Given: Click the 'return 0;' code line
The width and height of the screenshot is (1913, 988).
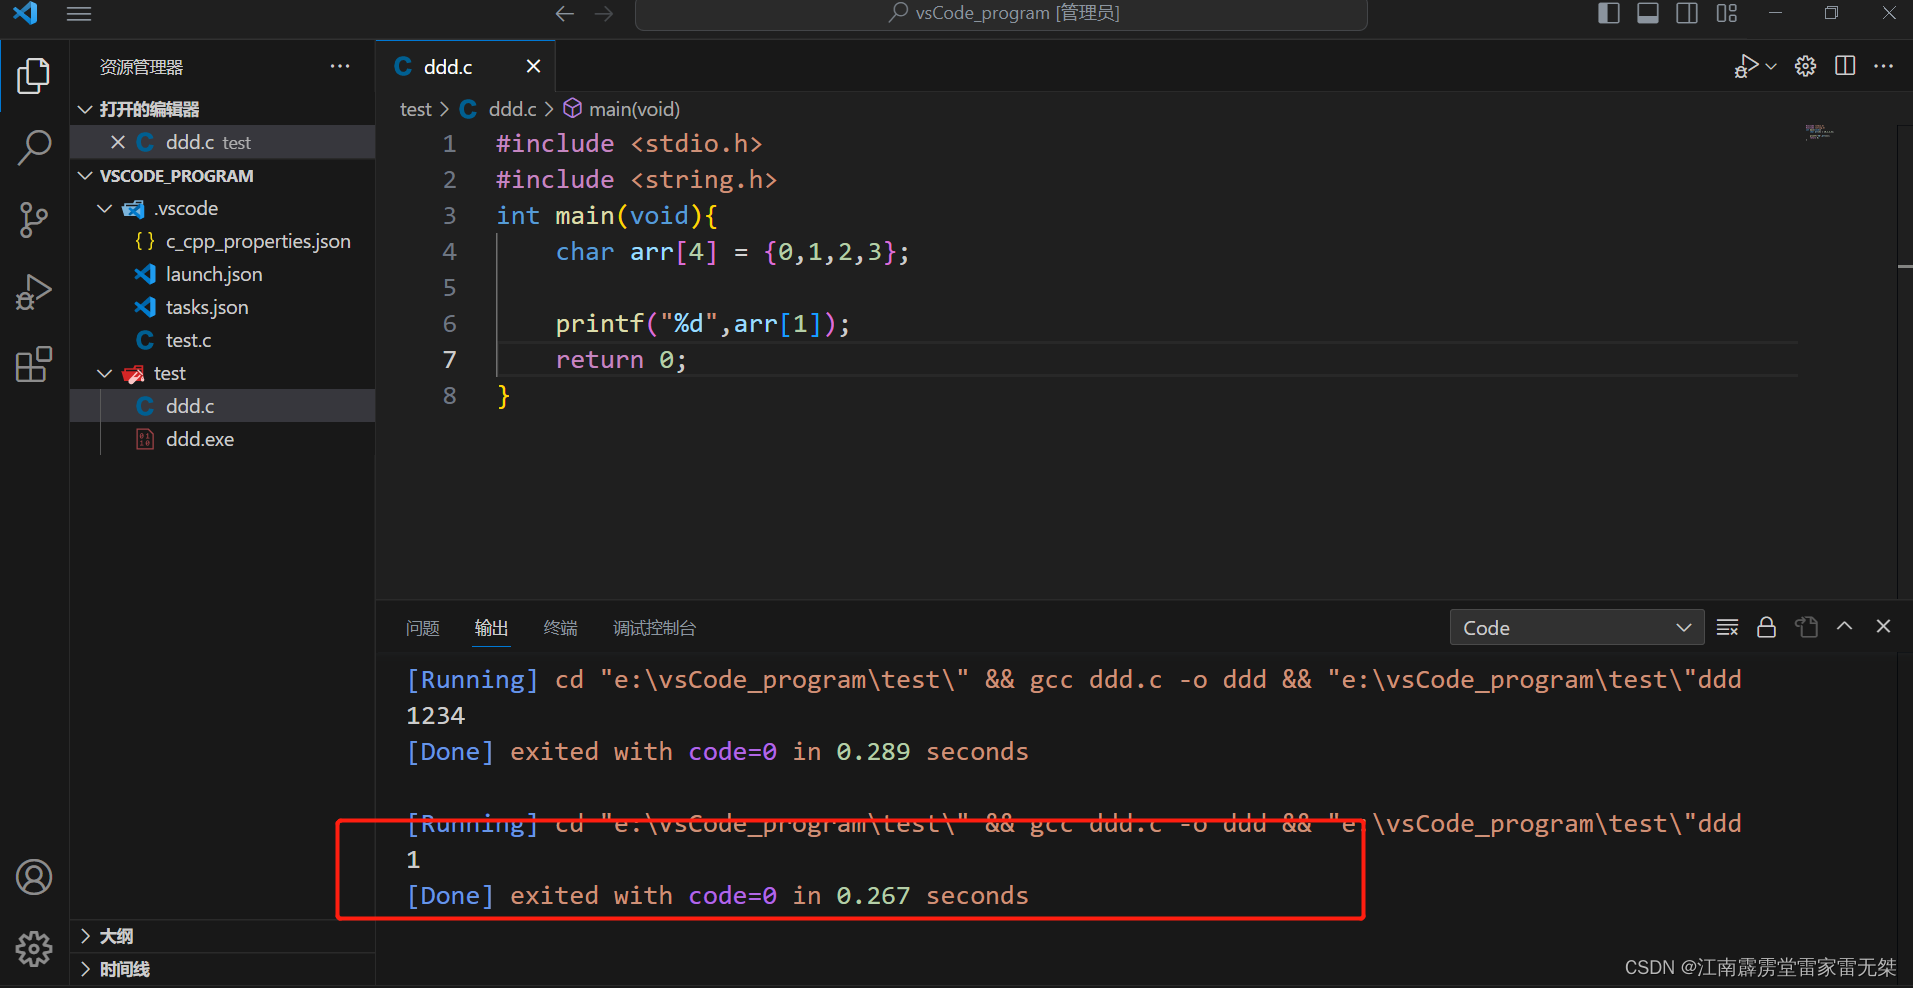Looking at the screenshot, I should point(621,360).
